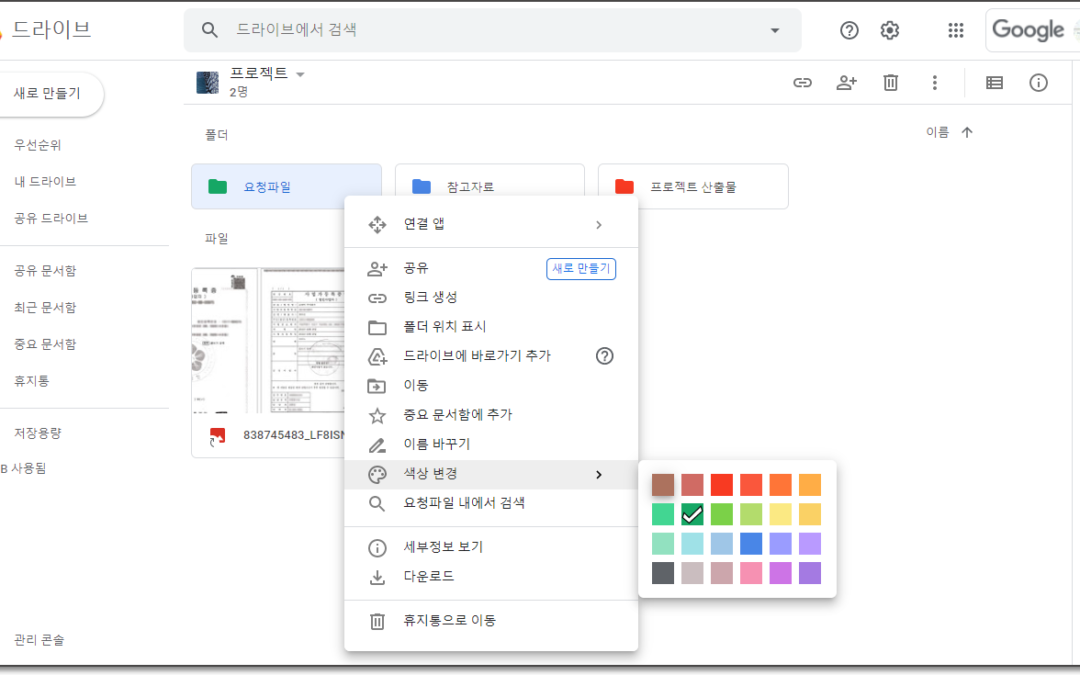
Task: Select the checked dark green color swatch
Action: click(x=692, y=515)
